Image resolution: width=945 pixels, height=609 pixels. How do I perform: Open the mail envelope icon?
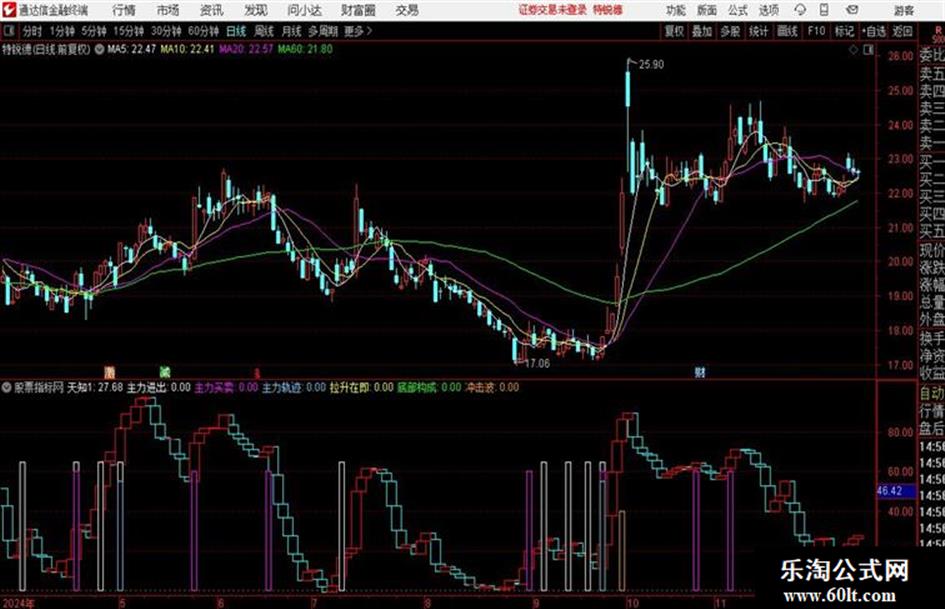click(x=852, y=10)
